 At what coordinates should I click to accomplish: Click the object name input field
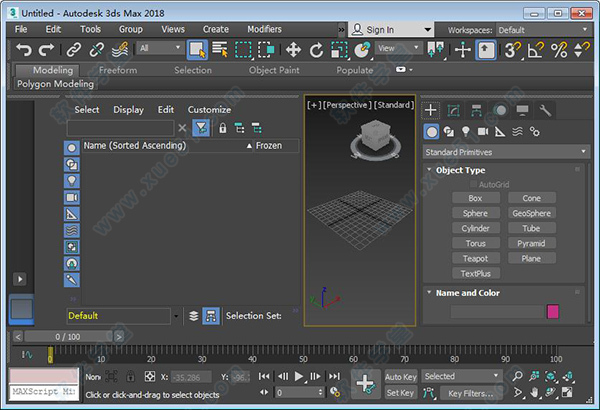[x=497, y=312]
